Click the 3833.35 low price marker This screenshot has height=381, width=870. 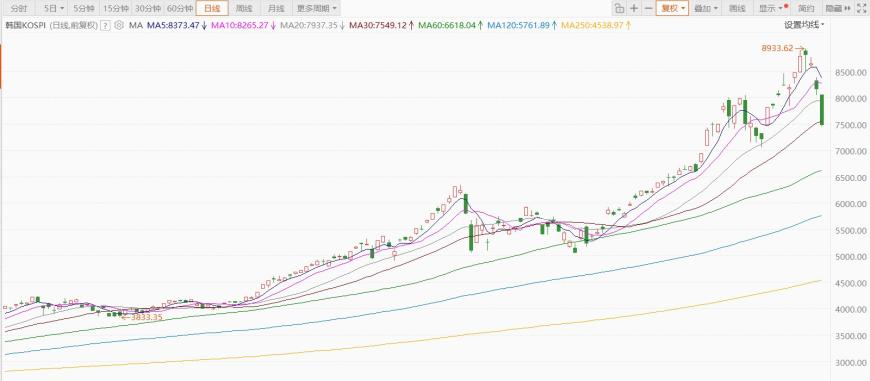146,317
